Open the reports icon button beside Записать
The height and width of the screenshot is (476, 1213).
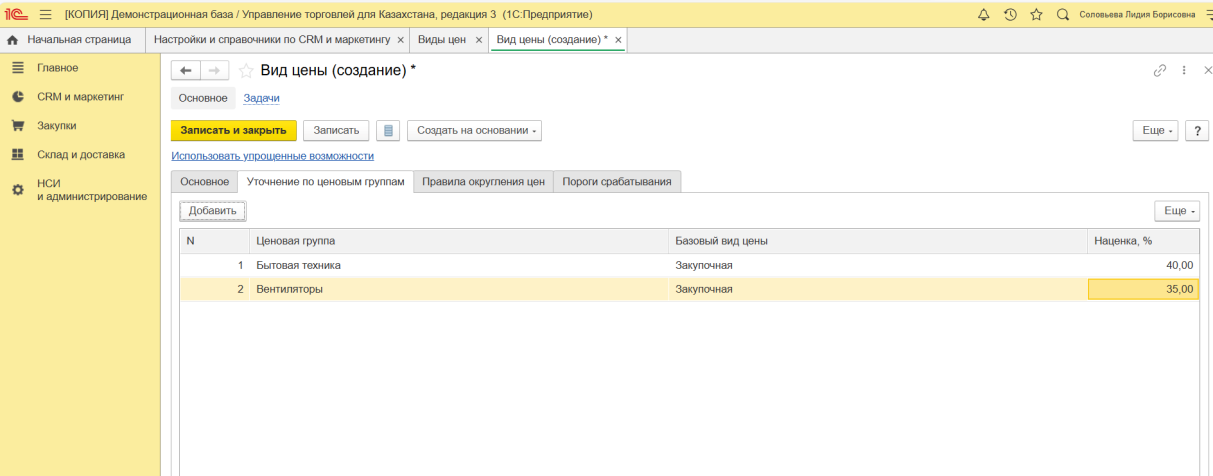coord(388,131)
